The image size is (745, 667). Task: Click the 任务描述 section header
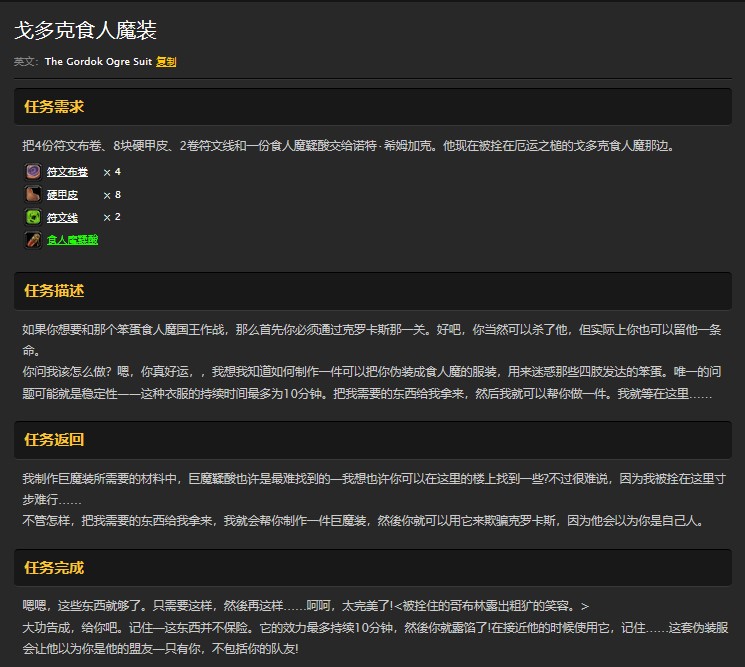tap(372, 291)
